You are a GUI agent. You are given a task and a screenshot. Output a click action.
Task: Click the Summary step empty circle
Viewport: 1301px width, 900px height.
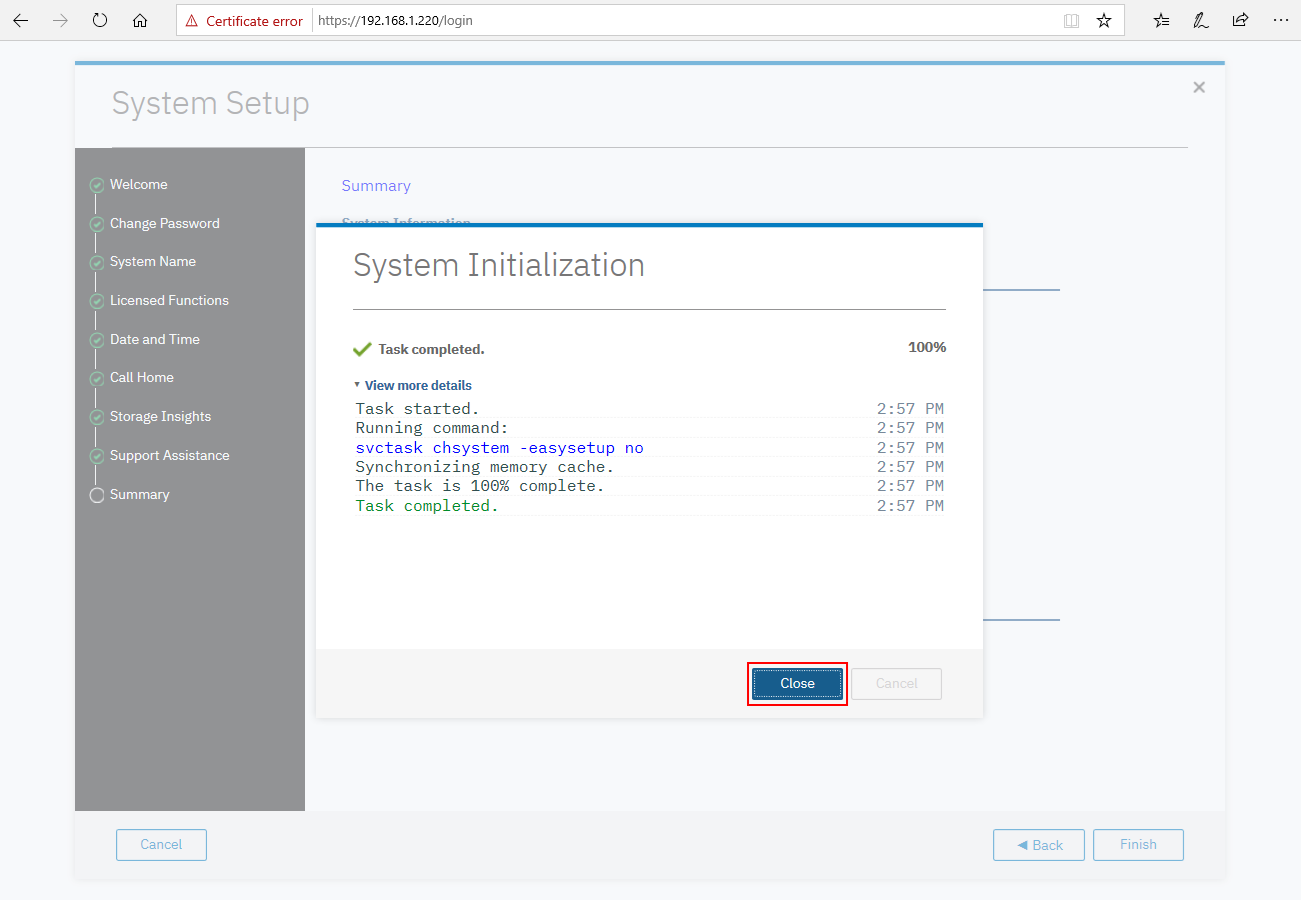tap(97, 495)
